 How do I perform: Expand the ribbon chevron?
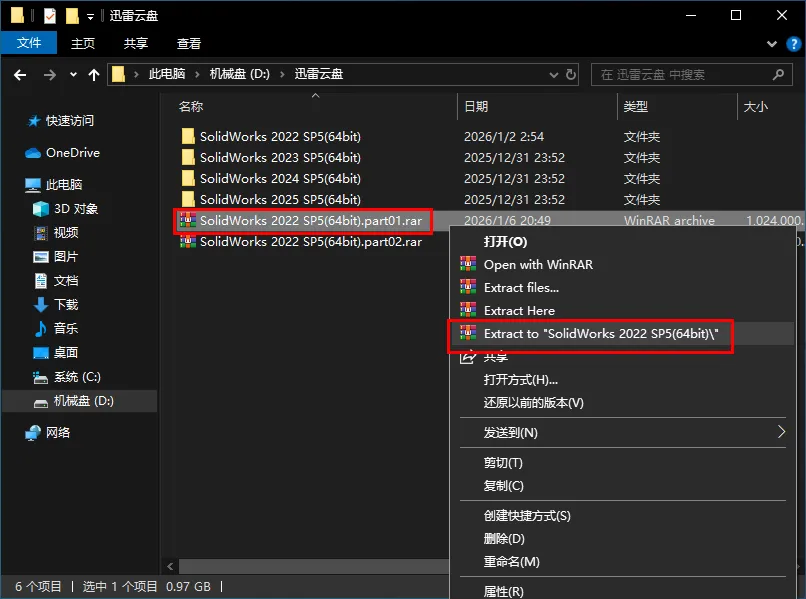(772, 44)
